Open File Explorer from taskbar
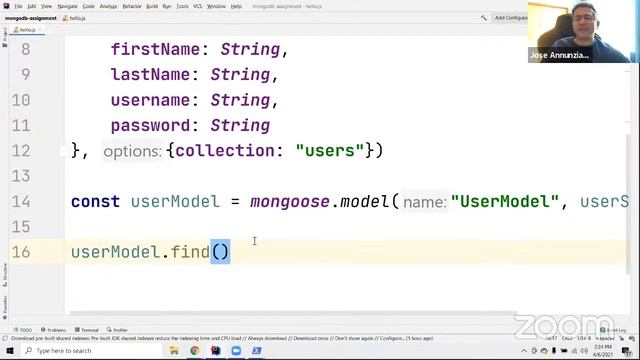Screen dimensions: 640x360 coord(174,351)
